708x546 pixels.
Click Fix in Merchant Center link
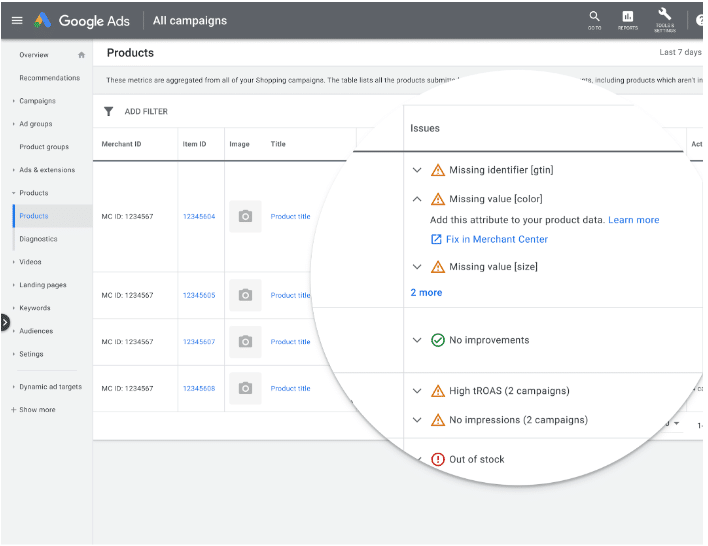(x=497, y=239)
